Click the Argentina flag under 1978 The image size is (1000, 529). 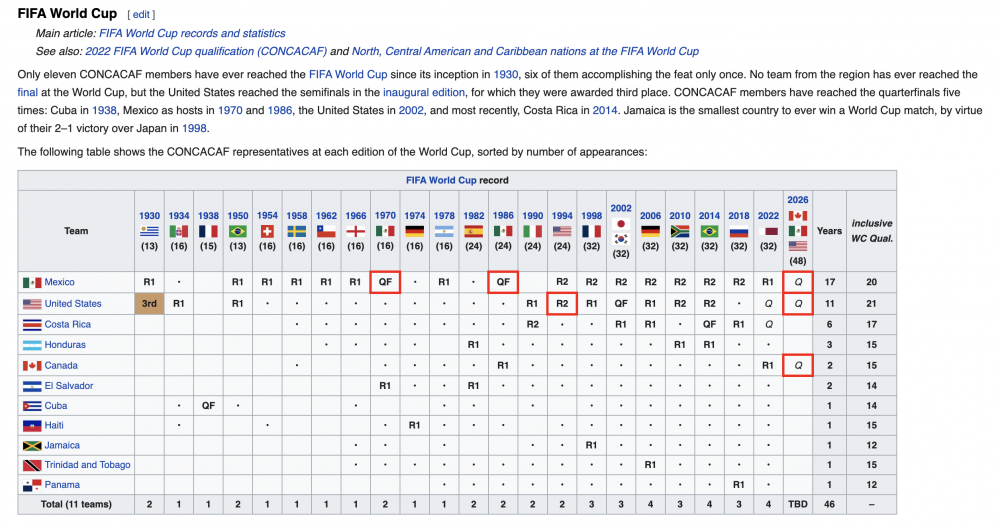pyautogui.click(x=444, y=231)
